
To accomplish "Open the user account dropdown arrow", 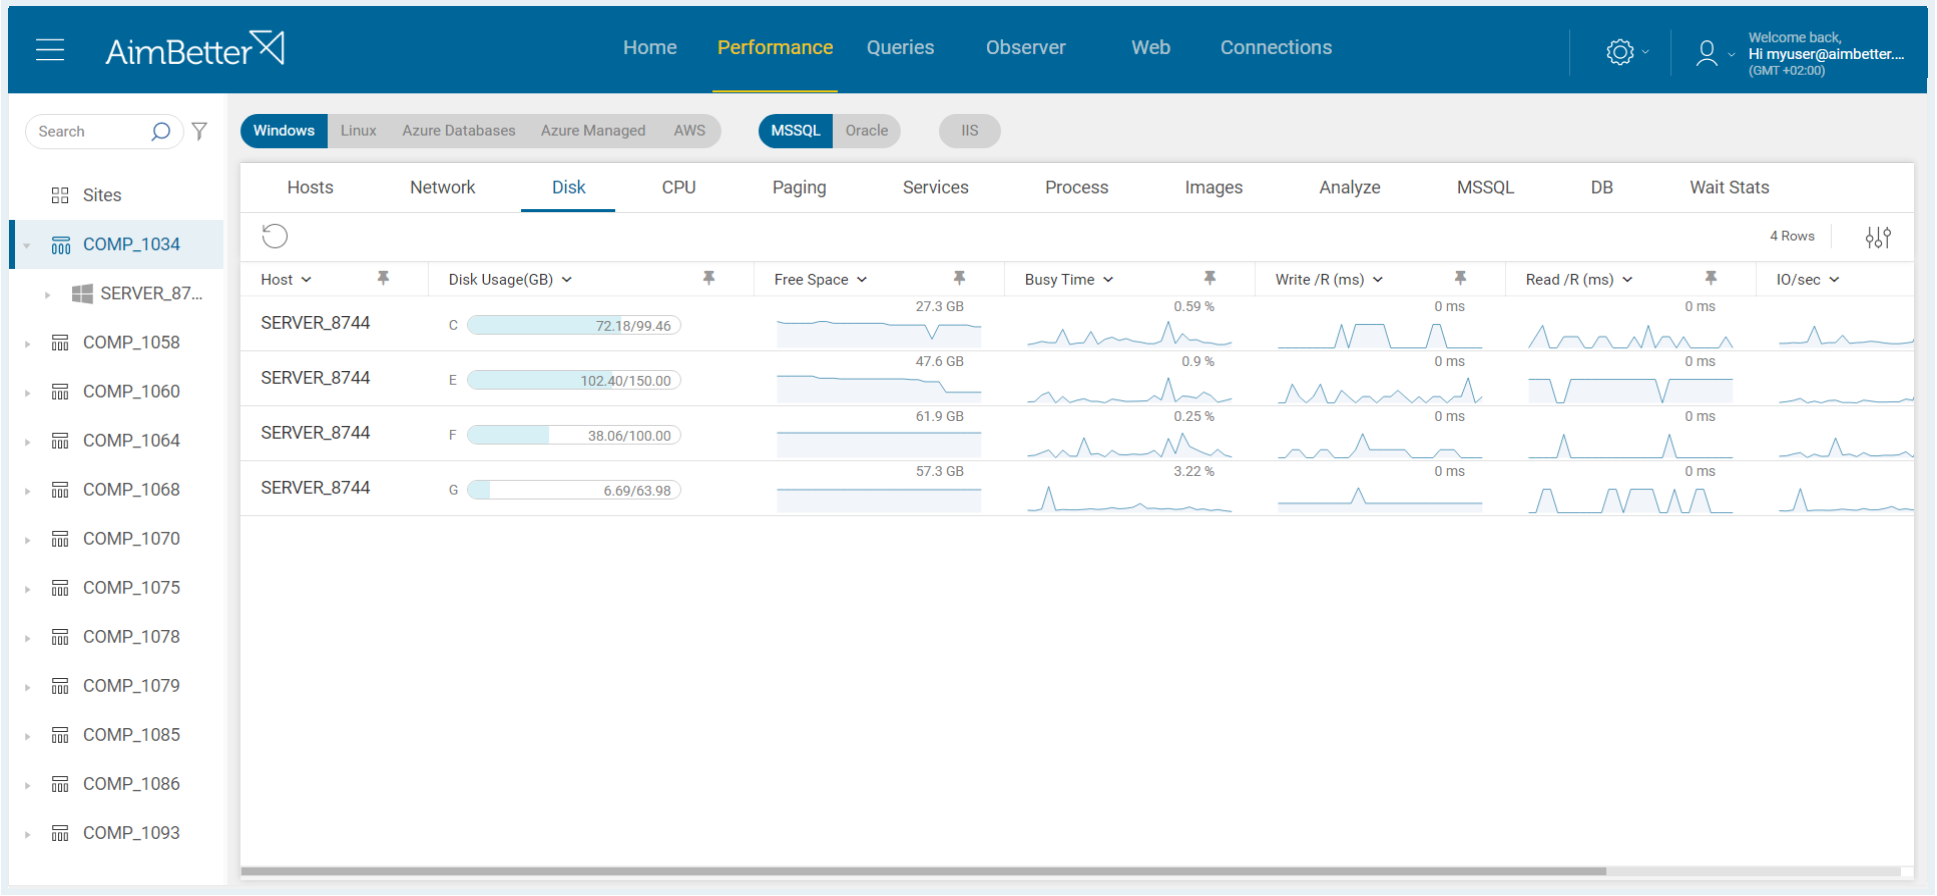I will 1731,54.
